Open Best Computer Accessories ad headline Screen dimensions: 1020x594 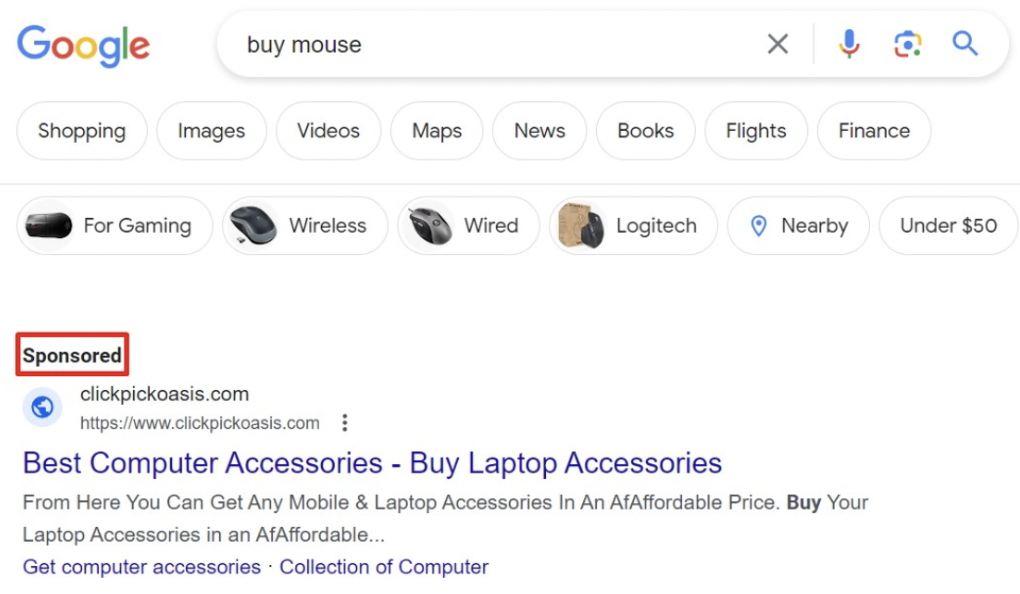[x=372, y=463]
